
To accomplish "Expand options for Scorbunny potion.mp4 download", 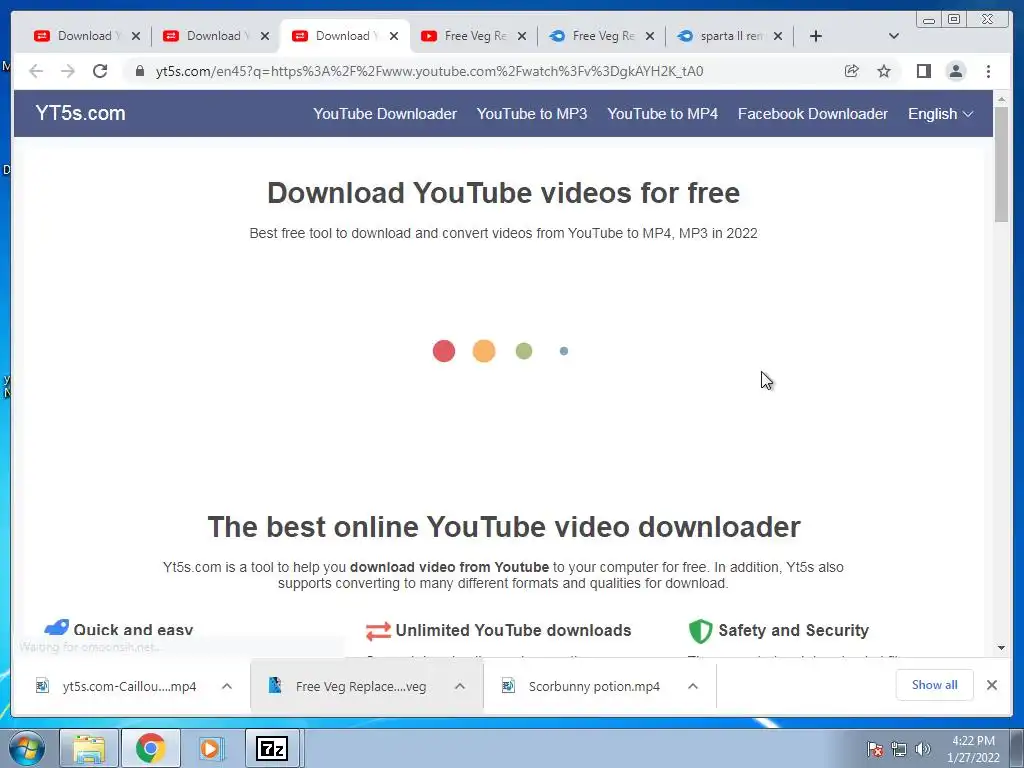I will coord(693,686).
